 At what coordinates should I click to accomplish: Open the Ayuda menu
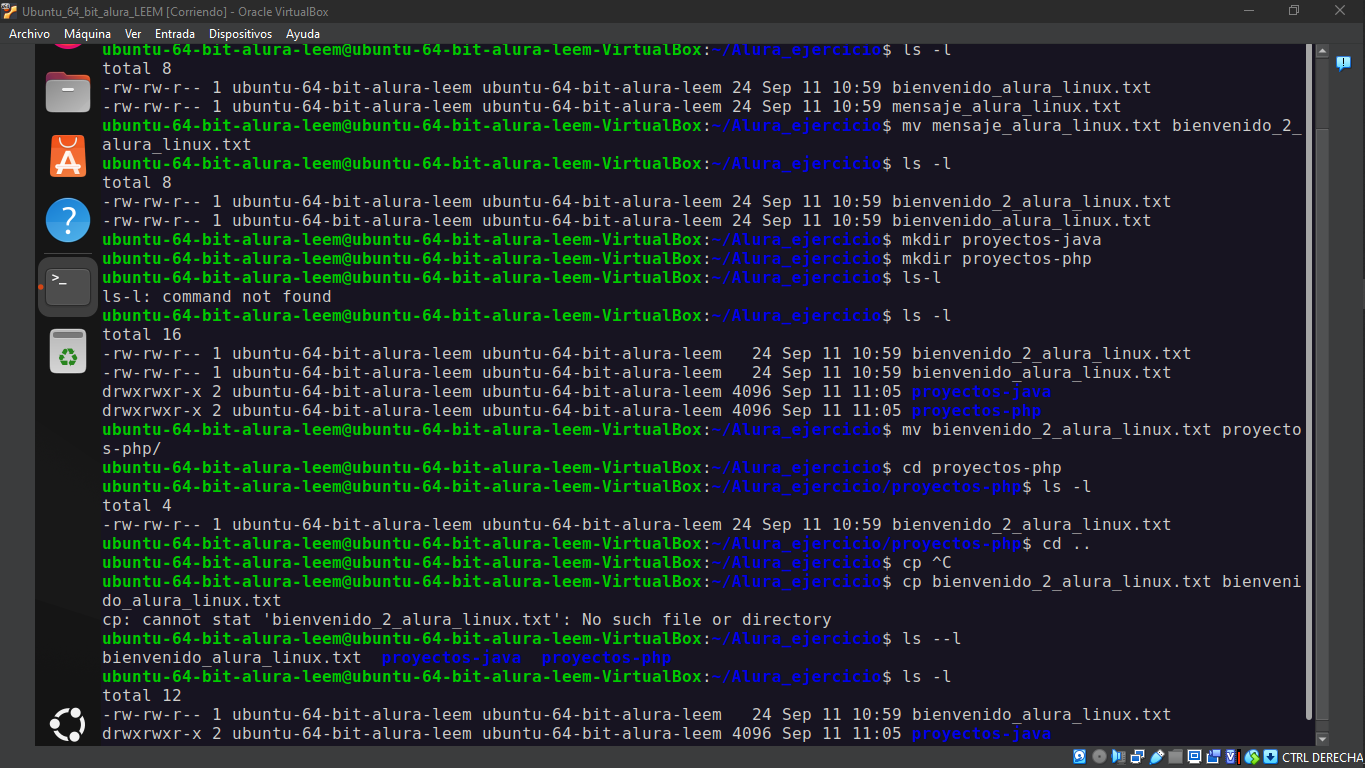(x=303, y=34)
